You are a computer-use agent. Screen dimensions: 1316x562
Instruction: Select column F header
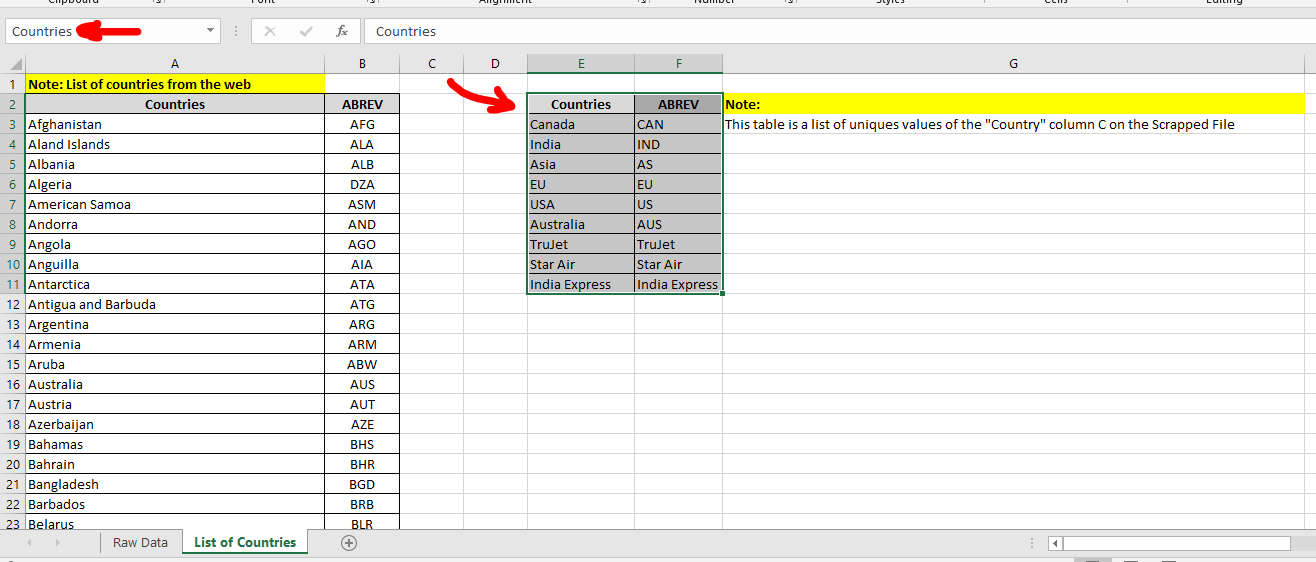click(678, 64)
